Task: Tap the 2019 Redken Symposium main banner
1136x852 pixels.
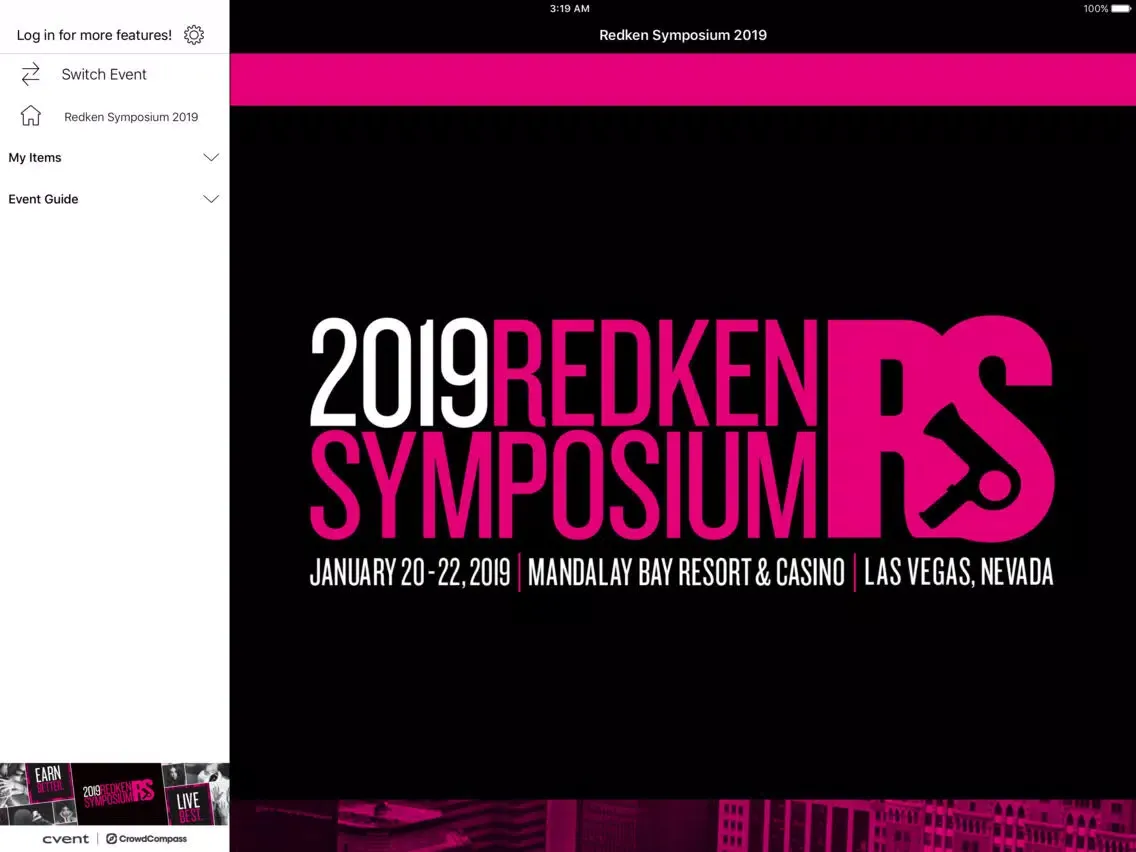Action: pos(682,453)
